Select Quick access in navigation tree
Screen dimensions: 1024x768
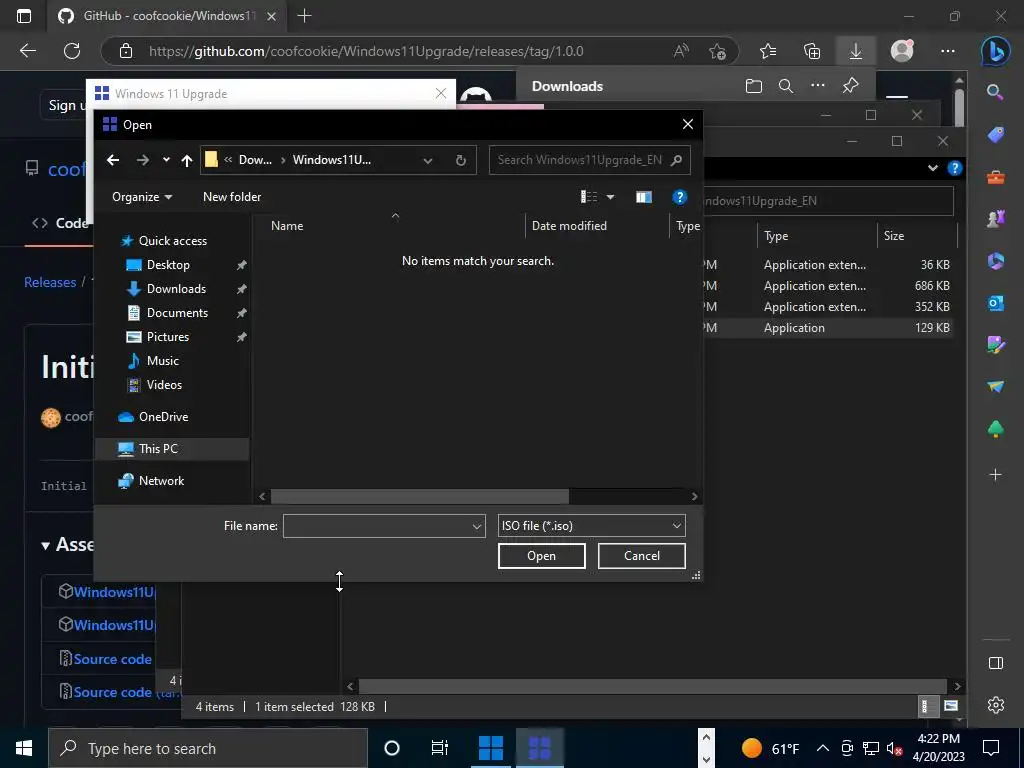click(x=172, y=241)
